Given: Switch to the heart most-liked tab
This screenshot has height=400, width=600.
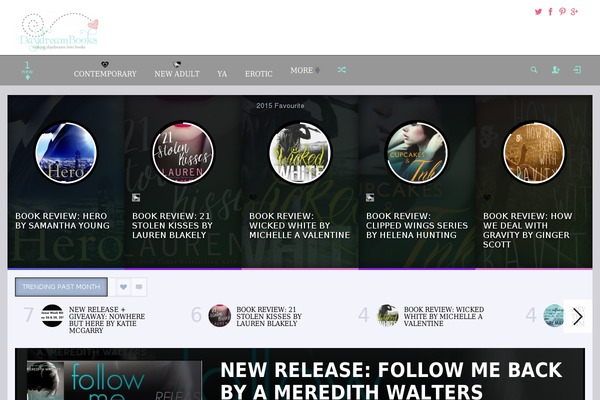Looking at the screenshot, I should (123, 287).
